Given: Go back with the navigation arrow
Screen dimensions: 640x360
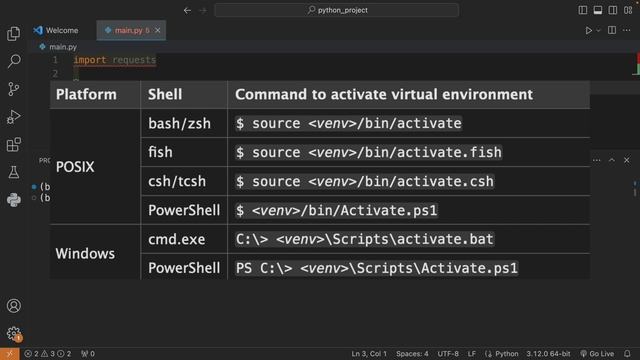Looking at the screenshot, I should pos(187,10).
